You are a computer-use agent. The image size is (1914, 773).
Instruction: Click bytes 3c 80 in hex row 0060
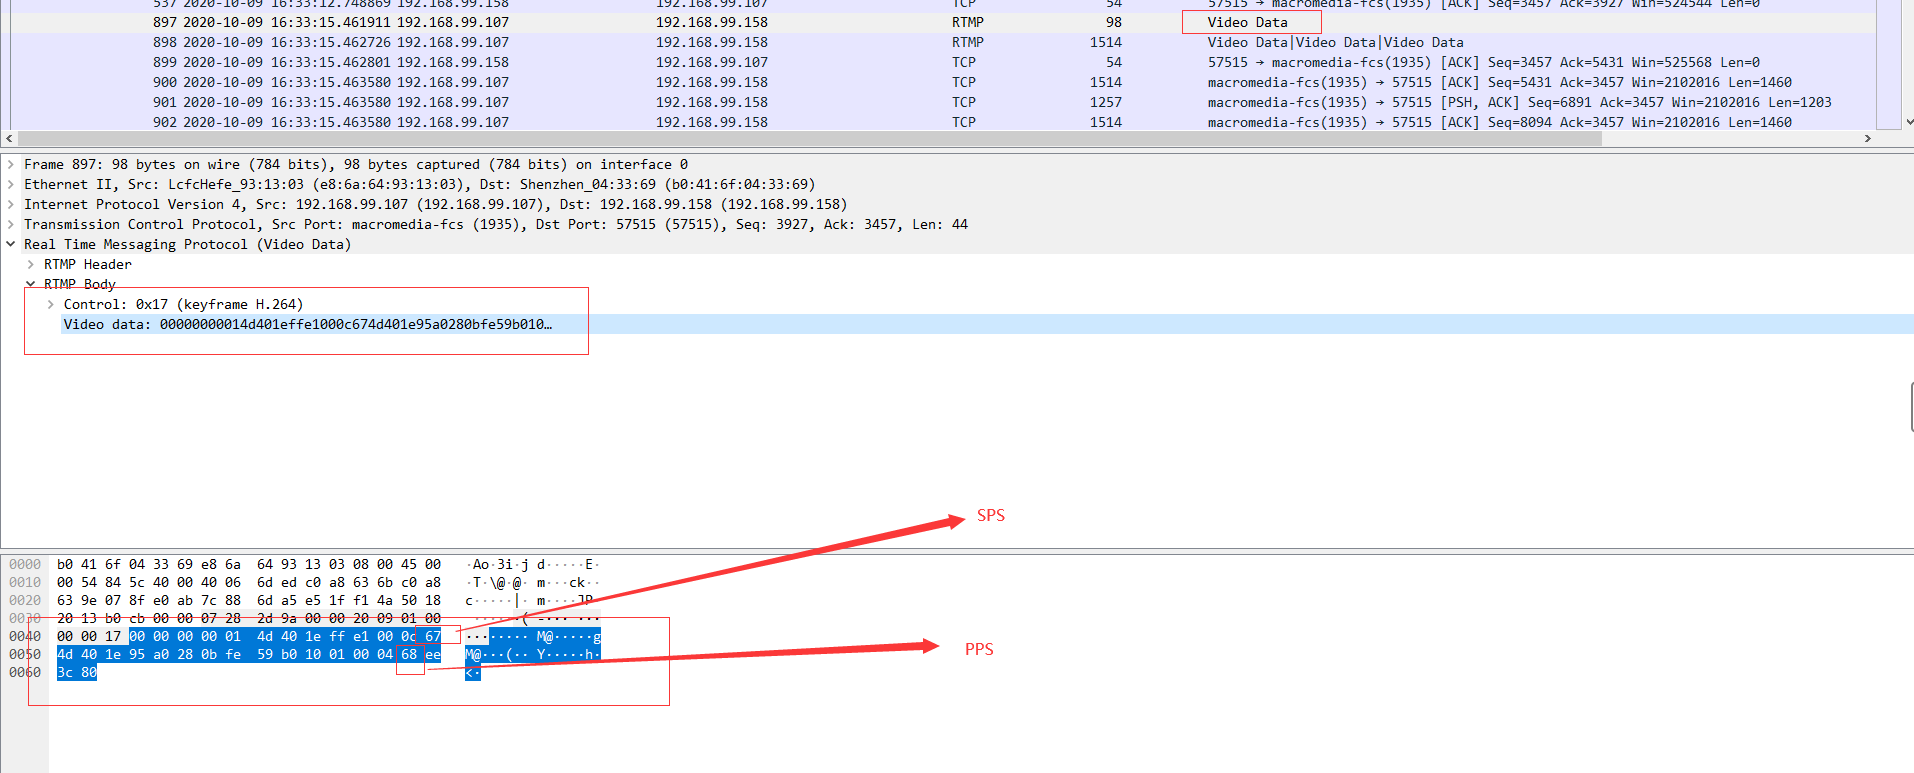point(77,673)
